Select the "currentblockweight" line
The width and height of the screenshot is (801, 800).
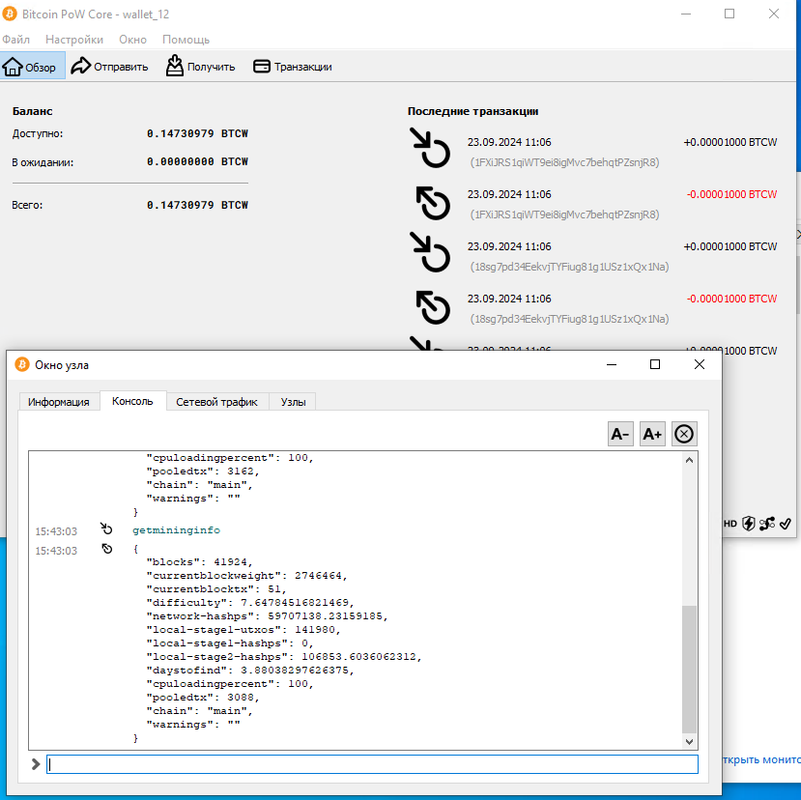247,576
